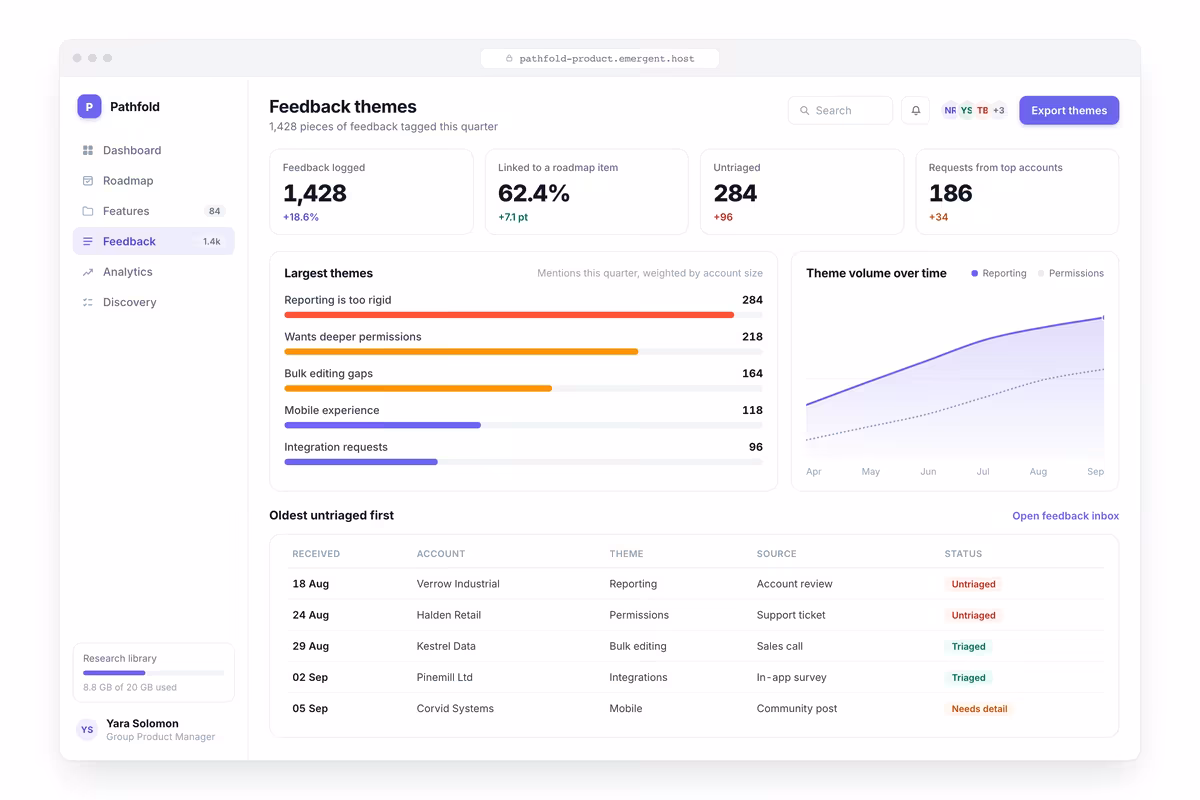Image resolution: width=1200 pixels, height=800 pixels.
Task: Click the YS avatar in header
Action: pyautogui.click(x=966, y=110)
